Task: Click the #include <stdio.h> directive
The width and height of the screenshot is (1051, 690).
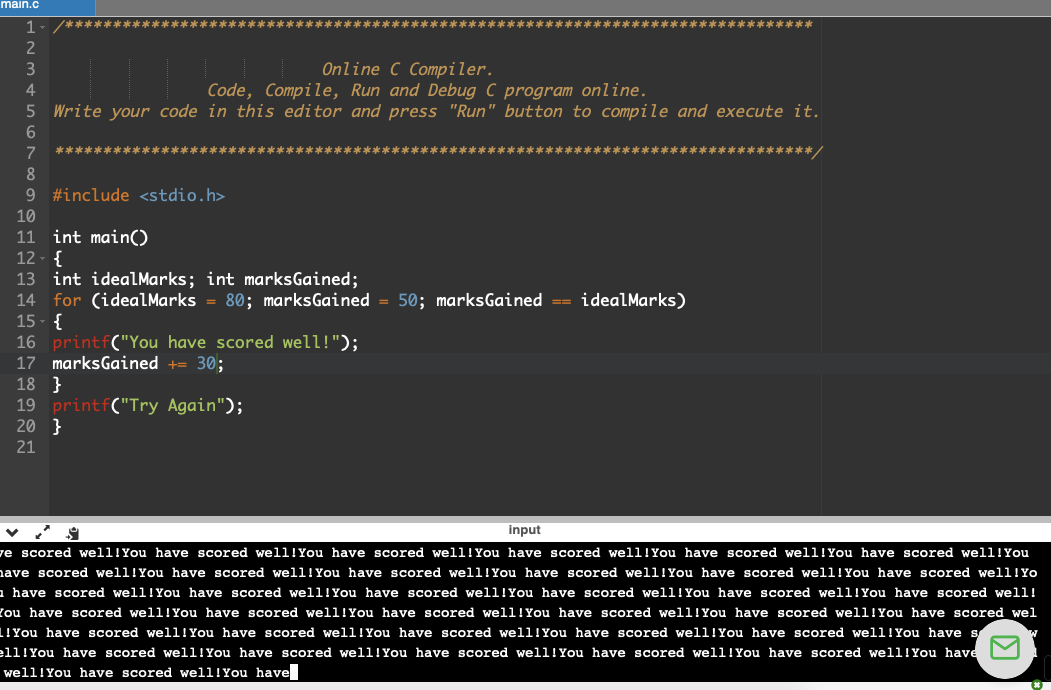Action: [x=140, y=195]
